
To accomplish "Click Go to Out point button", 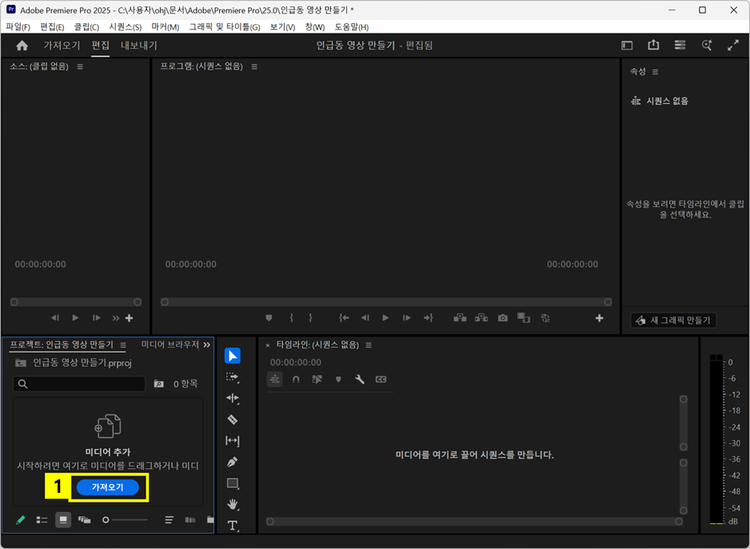I will 428,318.
